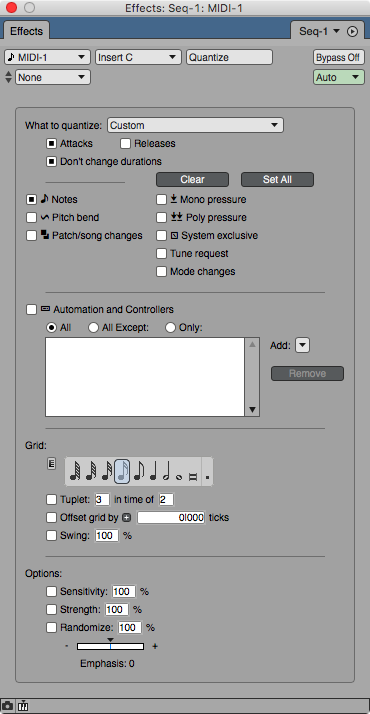Select the 64th note grid value
Screen dimensions: 370x714
click(x=91, y=471)
